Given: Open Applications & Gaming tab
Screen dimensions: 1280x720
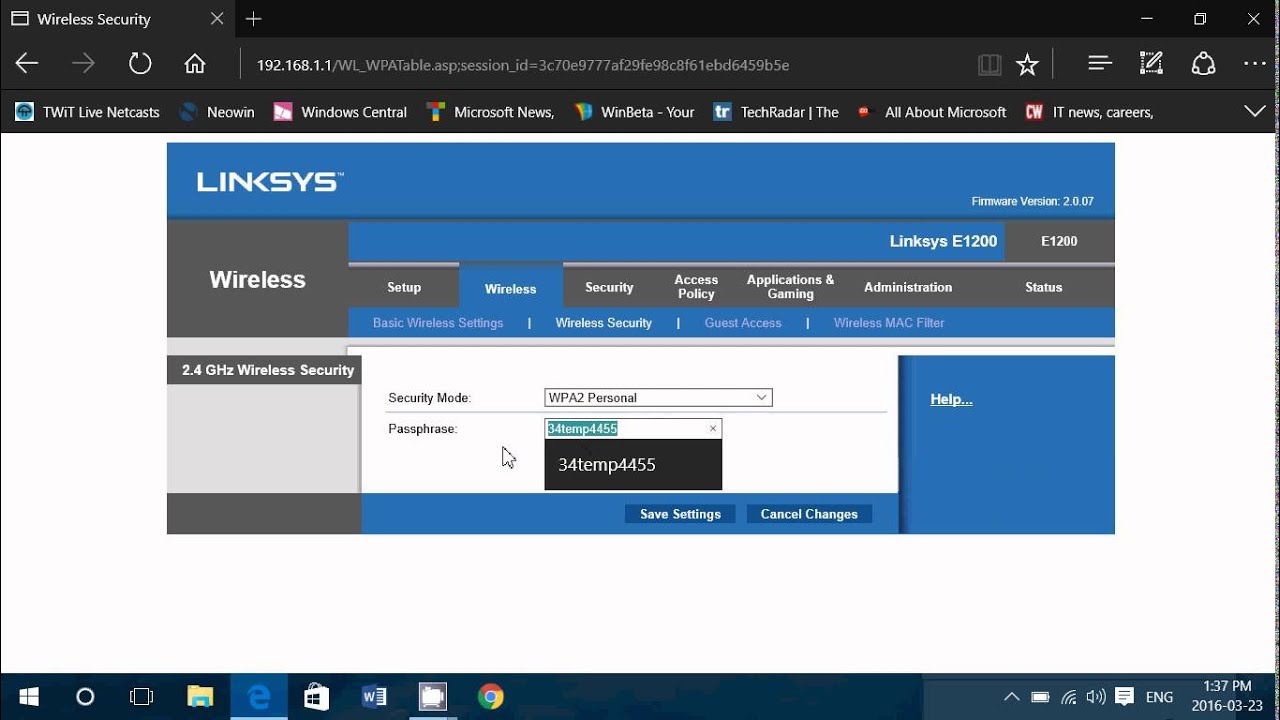Looking at the screenshot, I should 790,287.
